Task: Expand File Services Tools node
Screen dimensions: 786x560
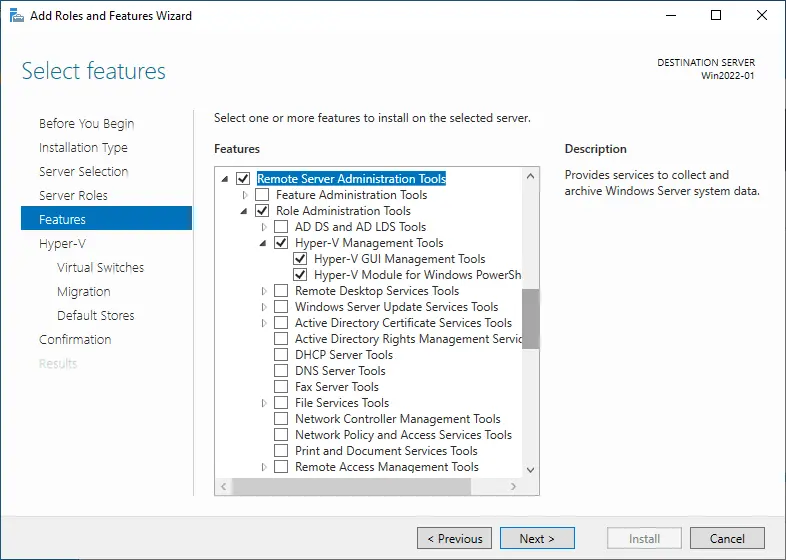Action: (x=264, y=403)
